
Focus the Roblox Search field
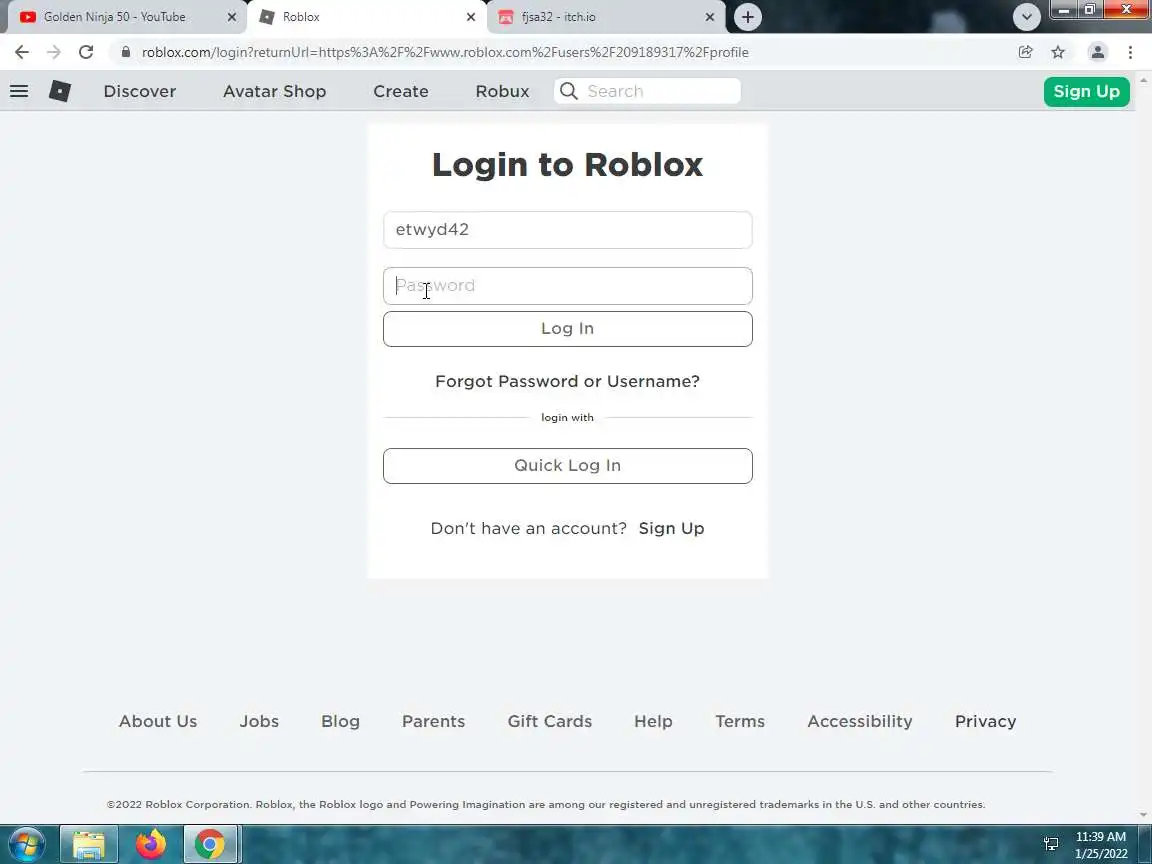647,91
